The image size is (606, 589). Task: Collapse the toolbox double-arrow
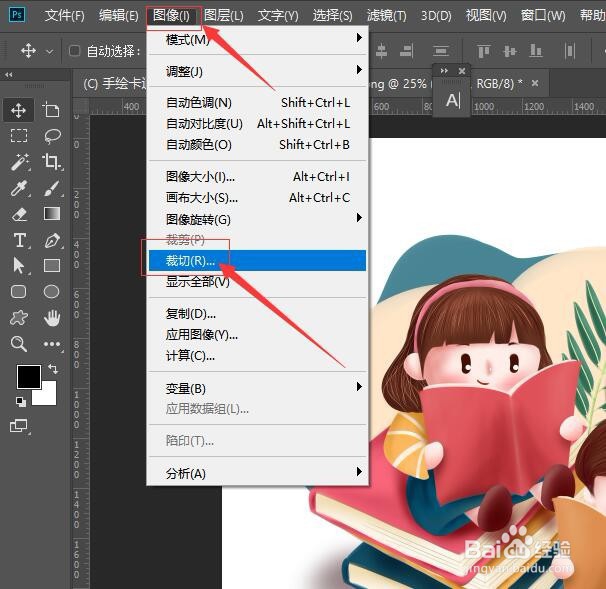coord(9,75)
